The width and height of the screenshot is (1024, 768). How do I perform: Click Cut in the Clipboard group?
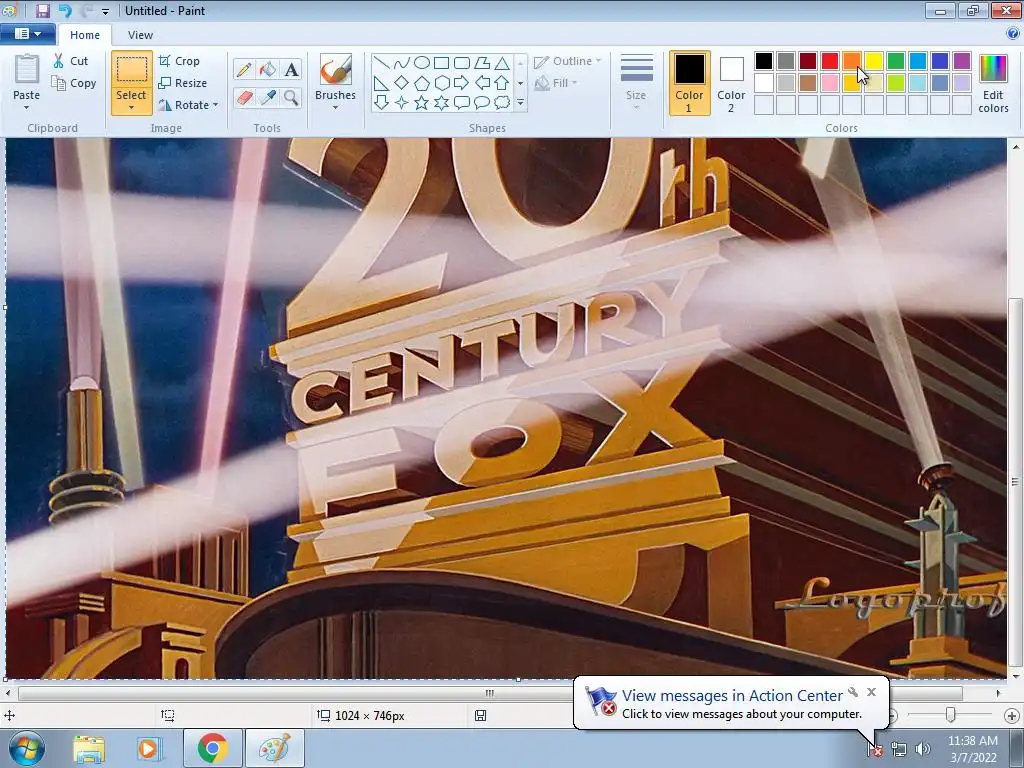(71, 61)
